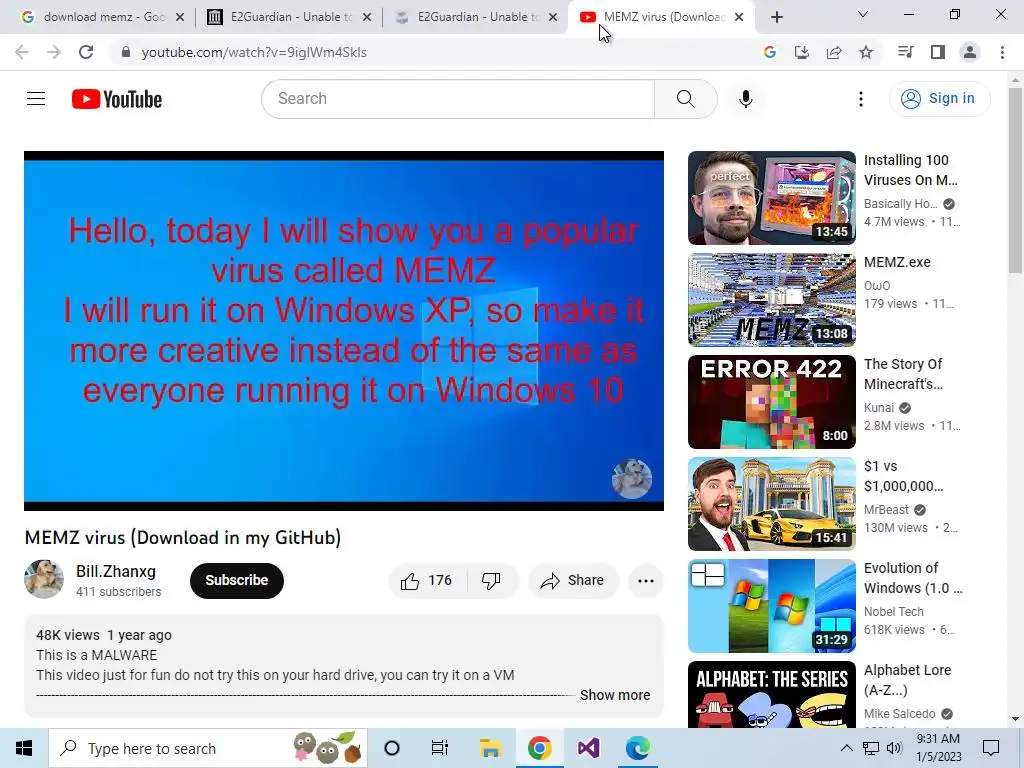Image resolution: width=1024 pixels, height=768 pixels.
Task: Open File Explorer from taskbar
Action: (x=490, y=748)
